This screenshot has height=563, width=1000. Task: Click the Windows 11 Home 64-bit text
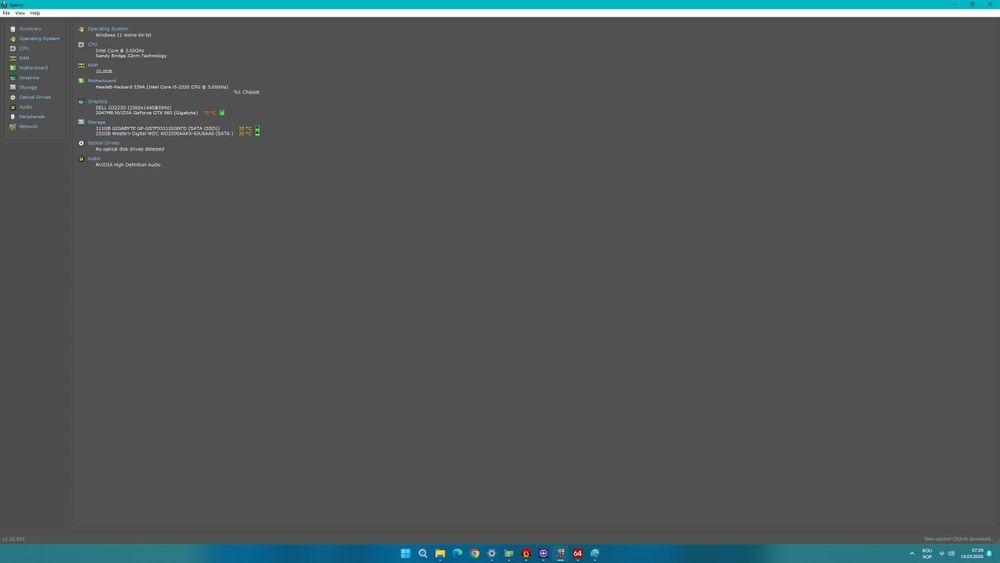pos(123,35)
